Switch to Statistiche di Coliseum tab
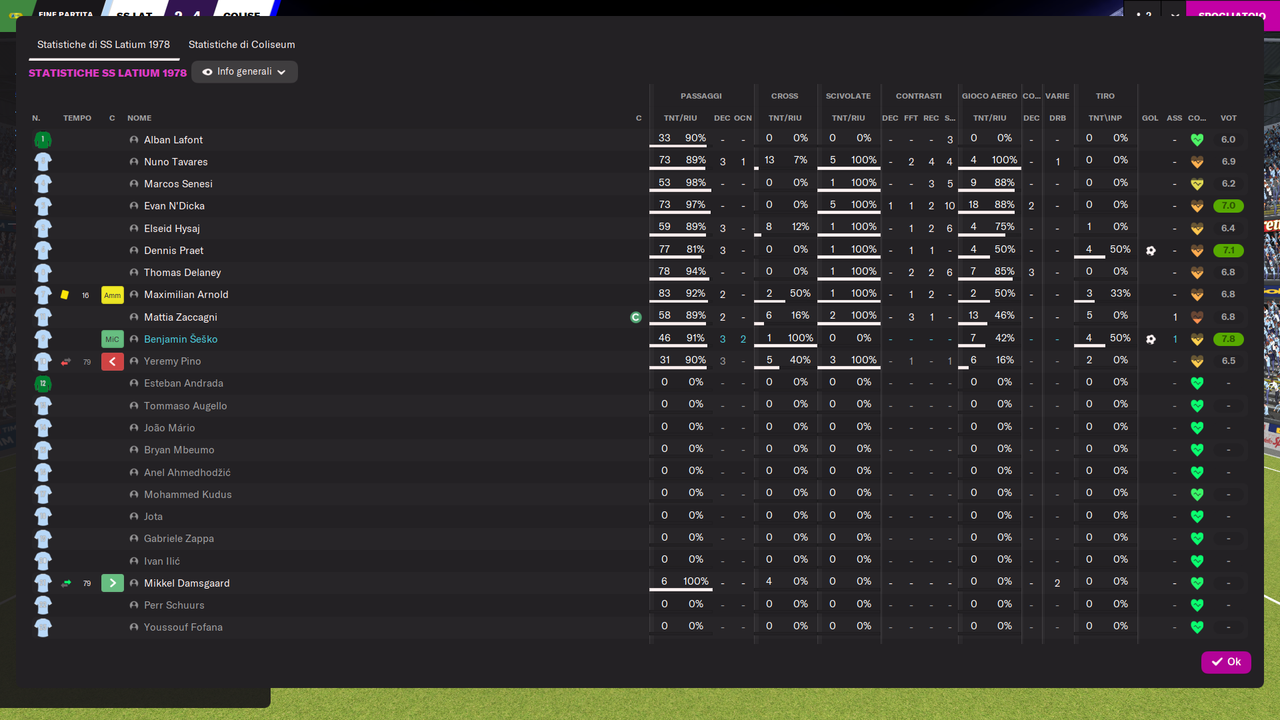The height and width of the screenshot is (720, 1280). pos(241,45)
